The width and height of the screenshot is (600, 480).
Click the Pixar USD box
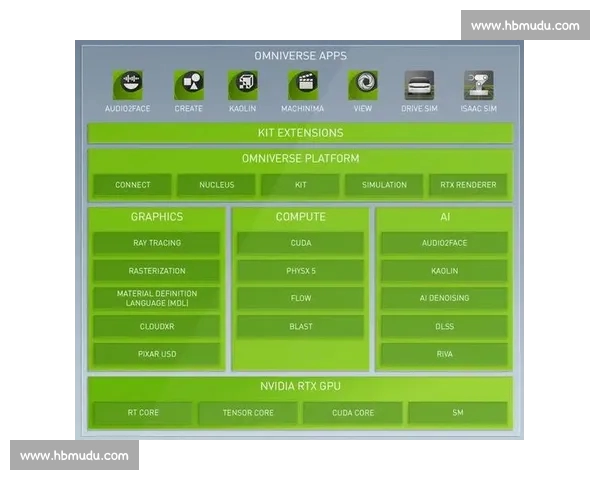[x=157, y=354]
